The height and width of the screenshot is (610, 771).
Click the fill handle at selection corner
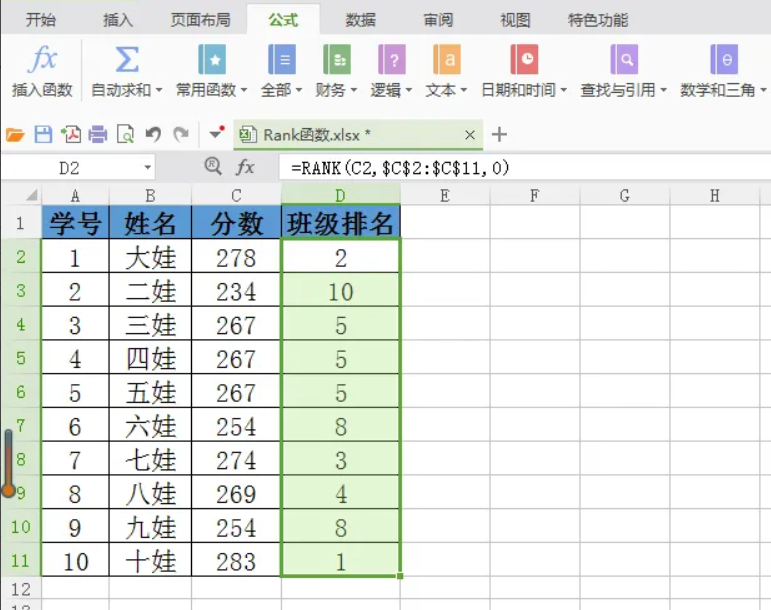tap(400, 576)
